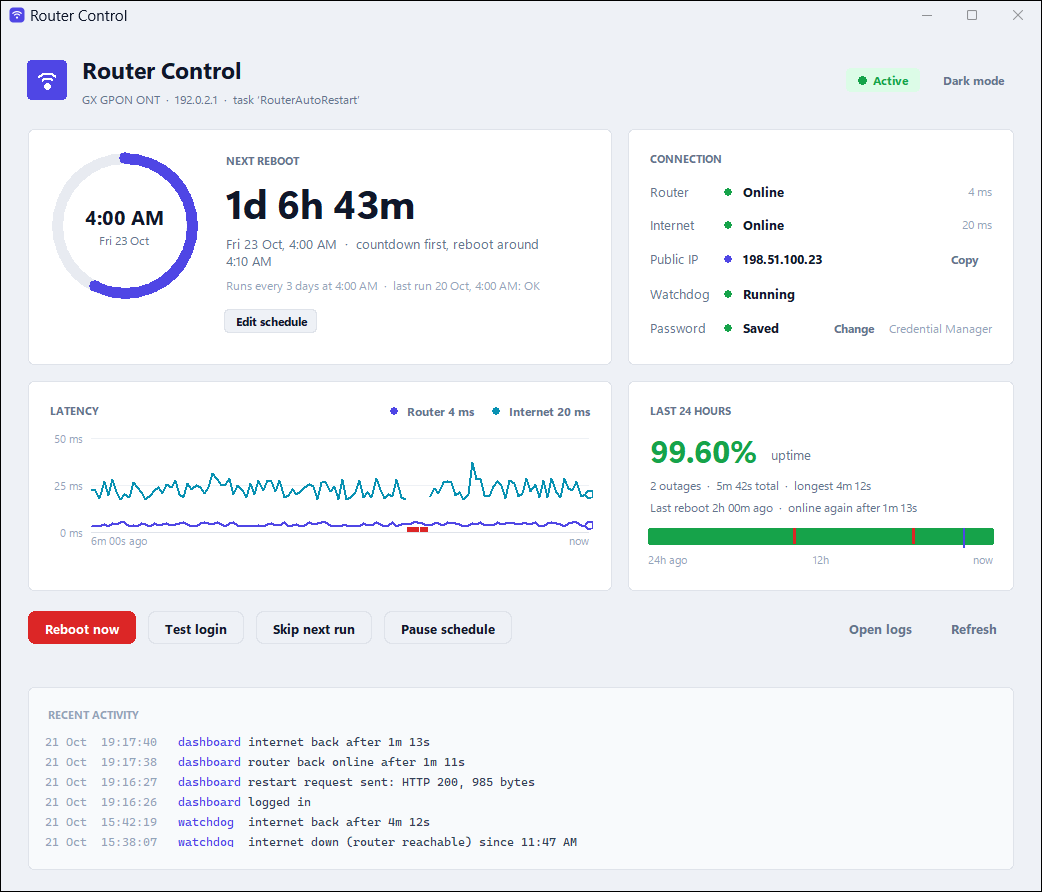Click the Router '4 ms' latency value in Connection
The image size is (1042, 892).
[980, 192]
